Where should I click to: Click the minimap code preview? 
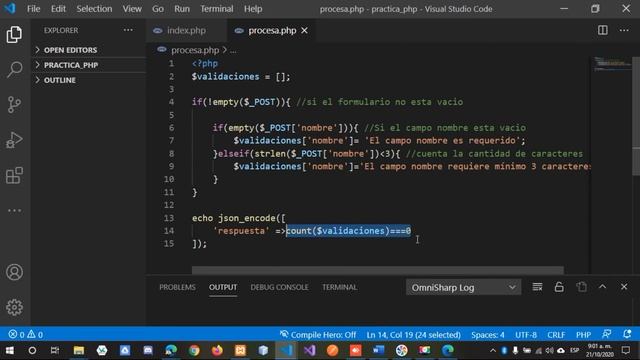click(x=611, y=64)
